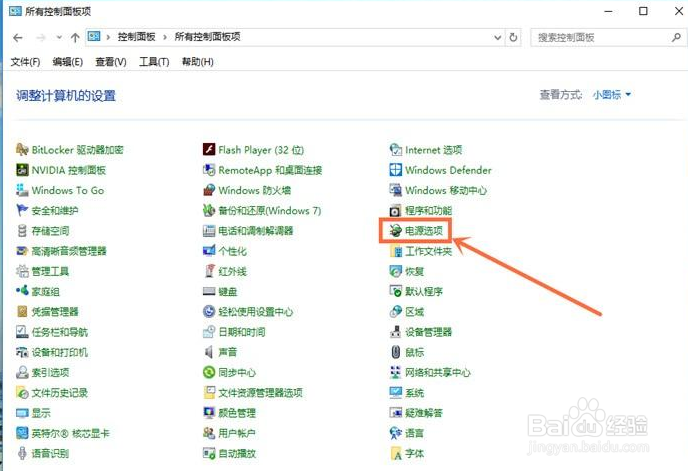The height and width of the screenshot is (471, 688).
Task: Open the 安全和维护 flag icon
Action: (x=22, y=210)
